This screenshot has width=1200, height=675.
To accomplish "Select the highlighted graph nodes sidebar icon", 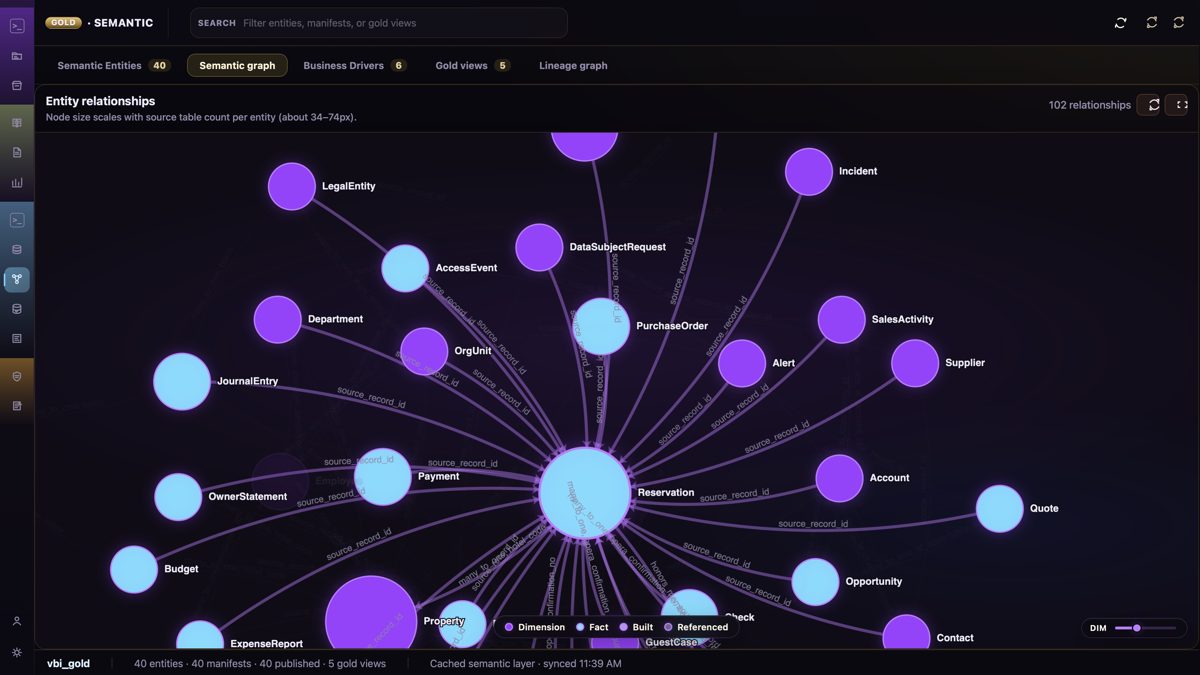I will click(x=17, y=279).
